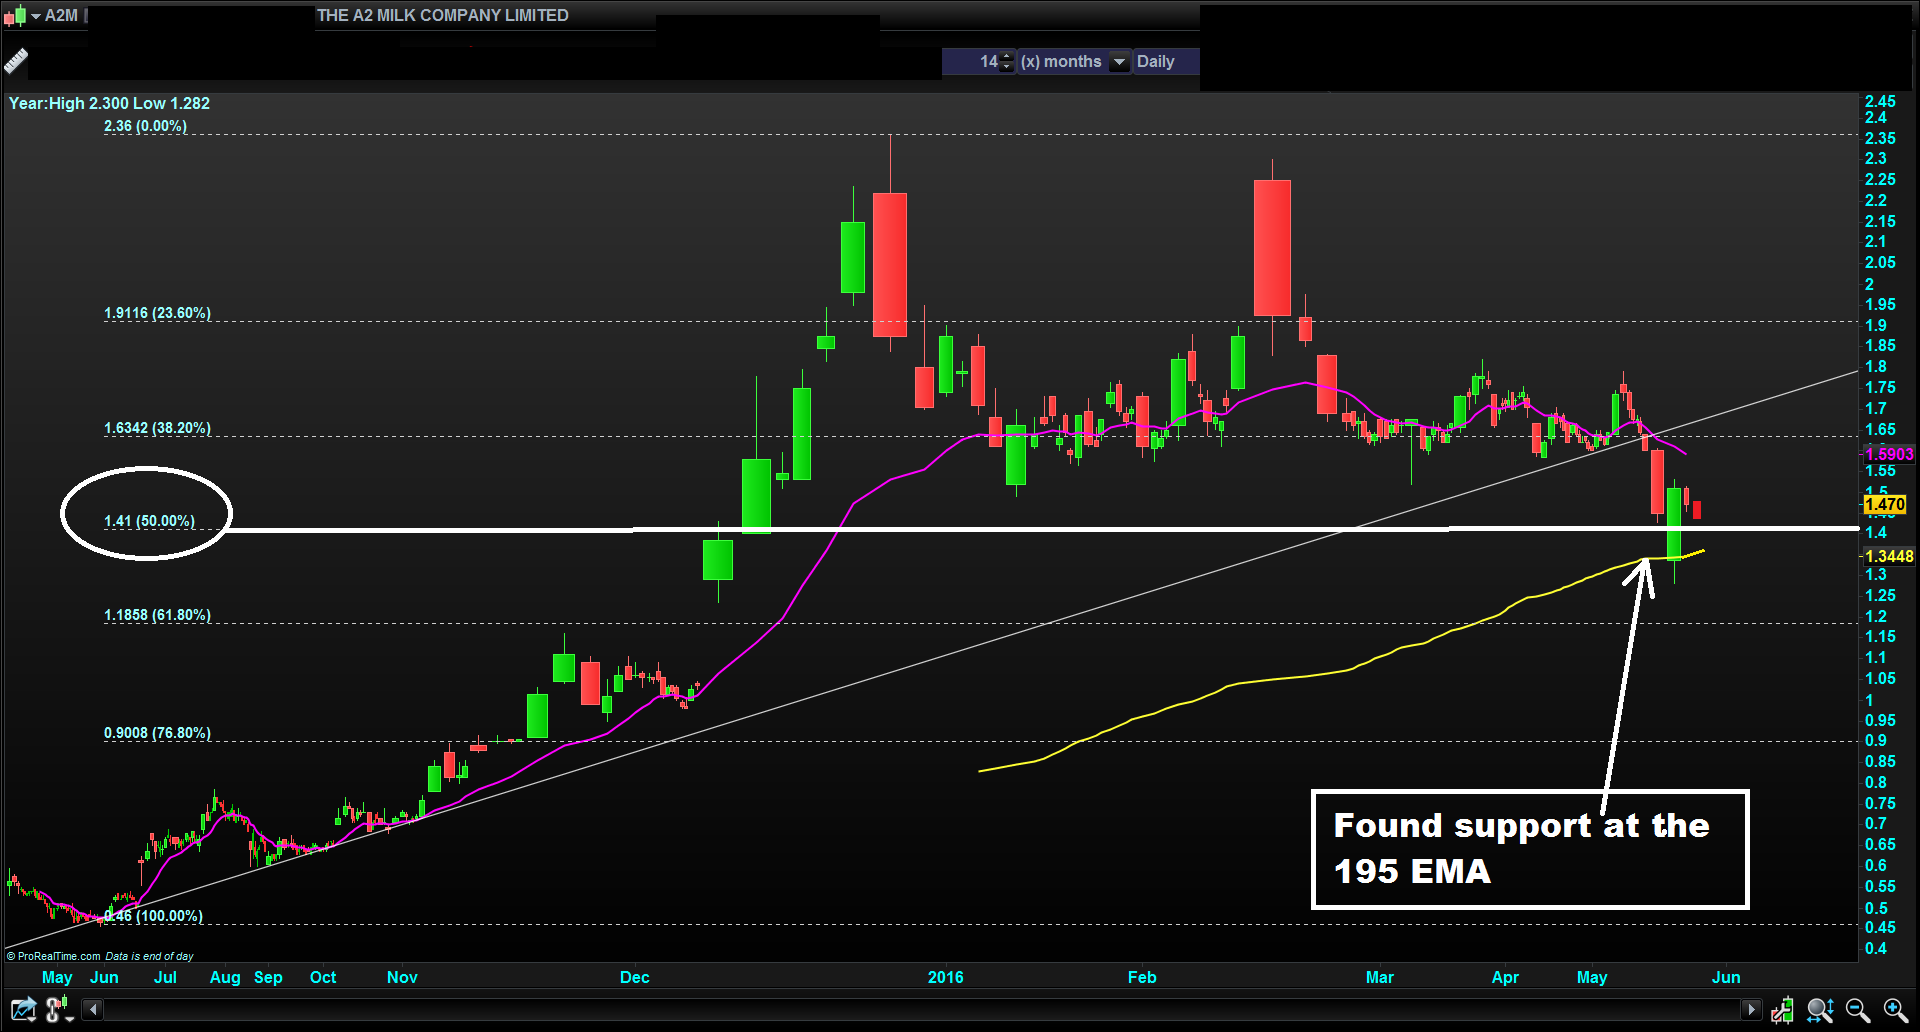Click the 14 units stepper spinner arrows
Screen dimensions: 1920x1032
click(1007, 61)
